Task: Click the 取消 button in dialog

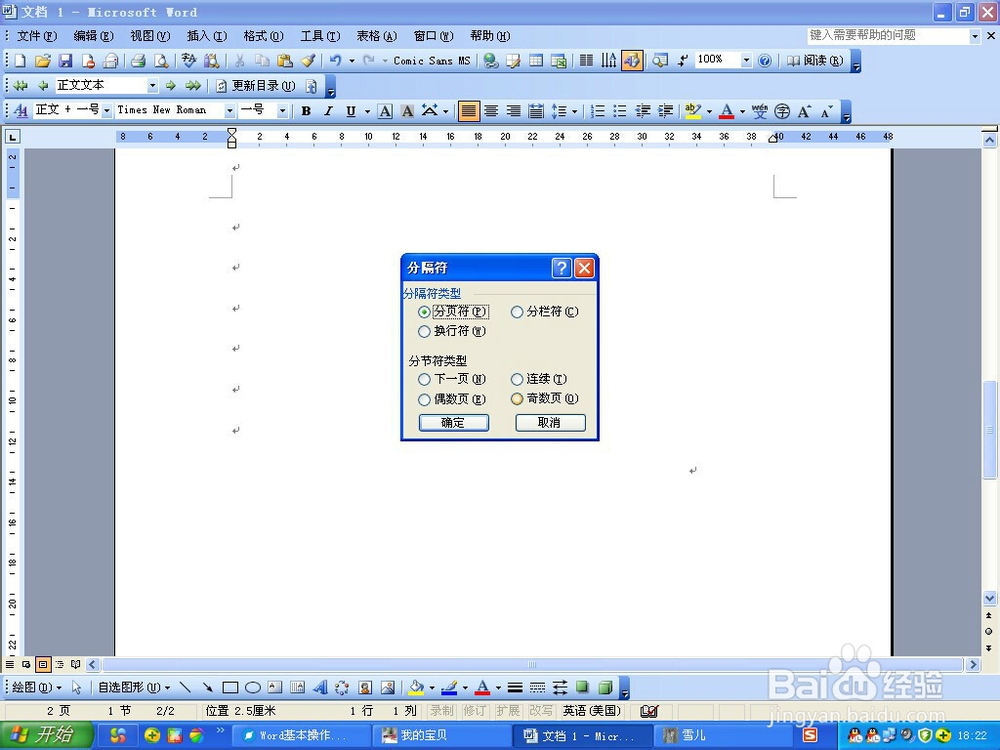Action: click(550, 423)
